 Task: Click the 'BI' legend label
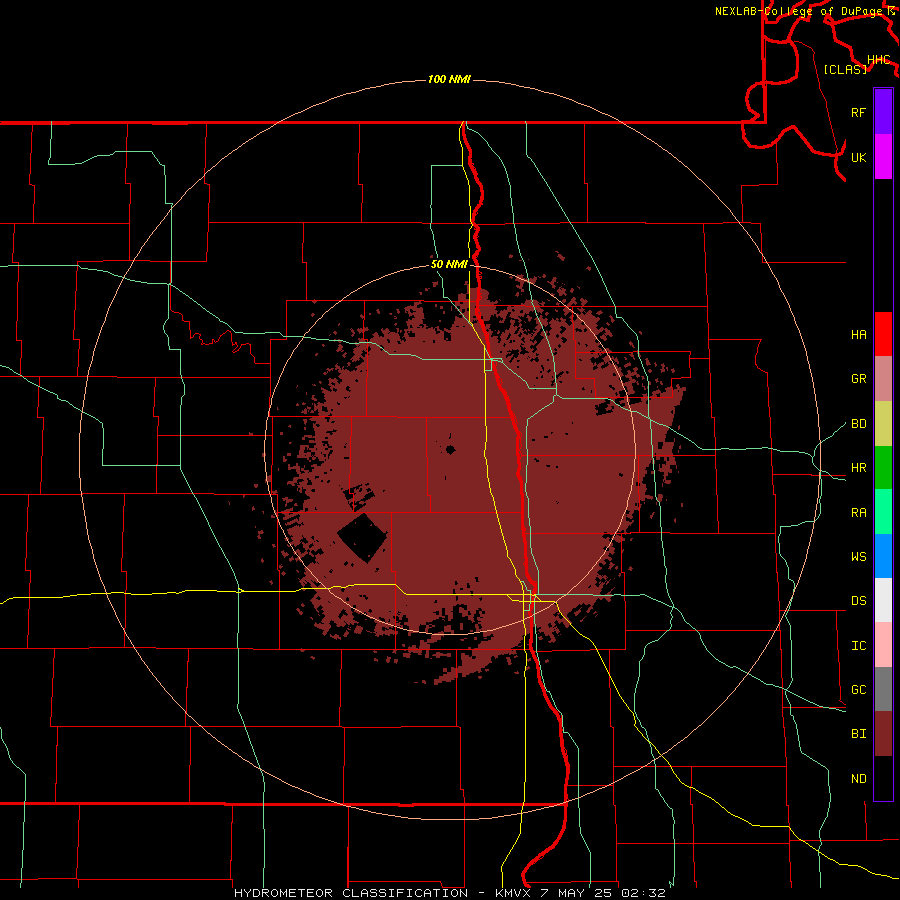click(x=858, y=734)
